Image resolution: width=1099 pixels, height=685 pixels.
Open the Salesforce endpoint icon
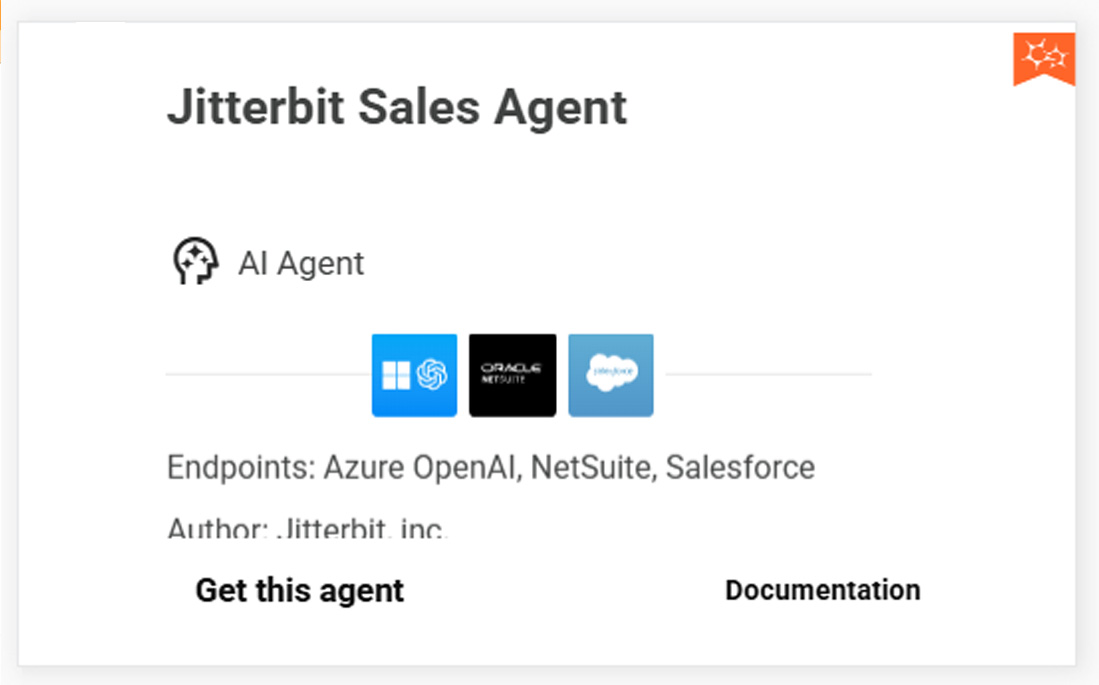point(610,375)
